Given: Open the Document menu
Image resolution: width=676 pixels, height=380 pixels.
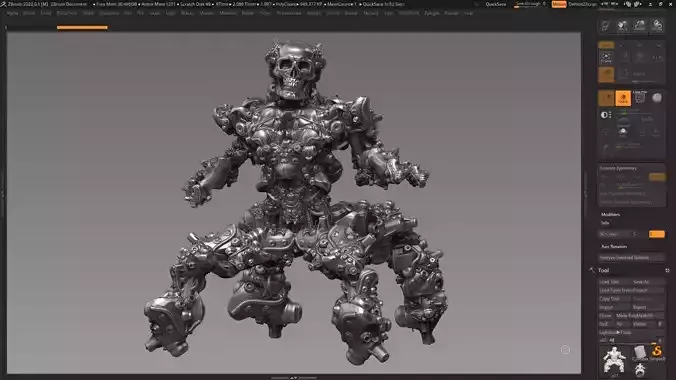Looking at the screenshot, I should (x=67, y=13).
